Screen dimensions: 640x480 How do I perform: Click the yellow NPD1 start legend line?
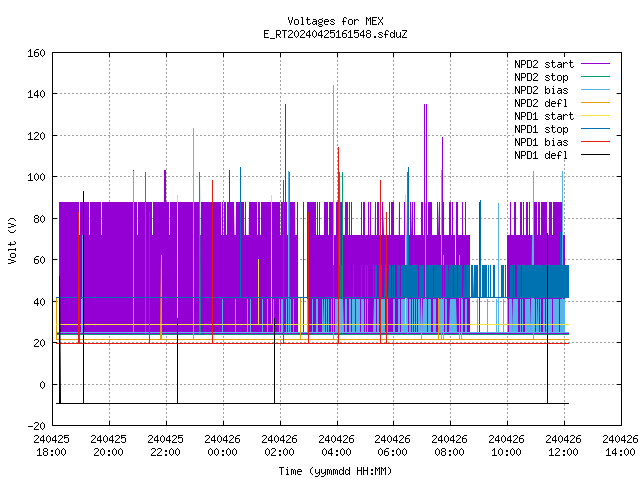click(x=595, y=116)
